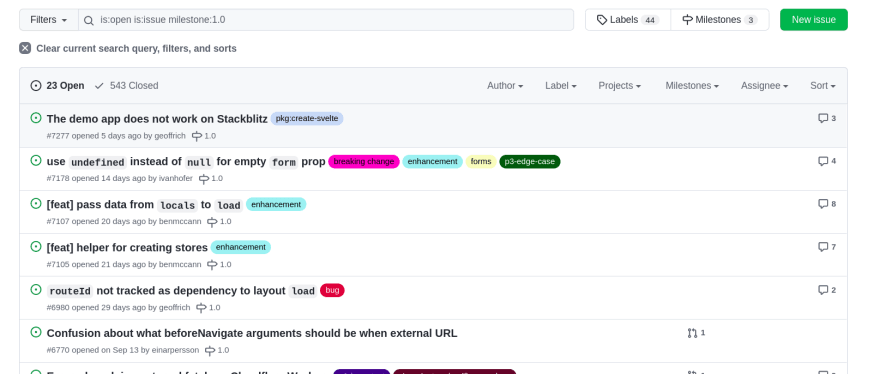Image resolution: width=880 pixels, height=374 pixels.
Task: Open the Filters dropdown
Action: 49,20
